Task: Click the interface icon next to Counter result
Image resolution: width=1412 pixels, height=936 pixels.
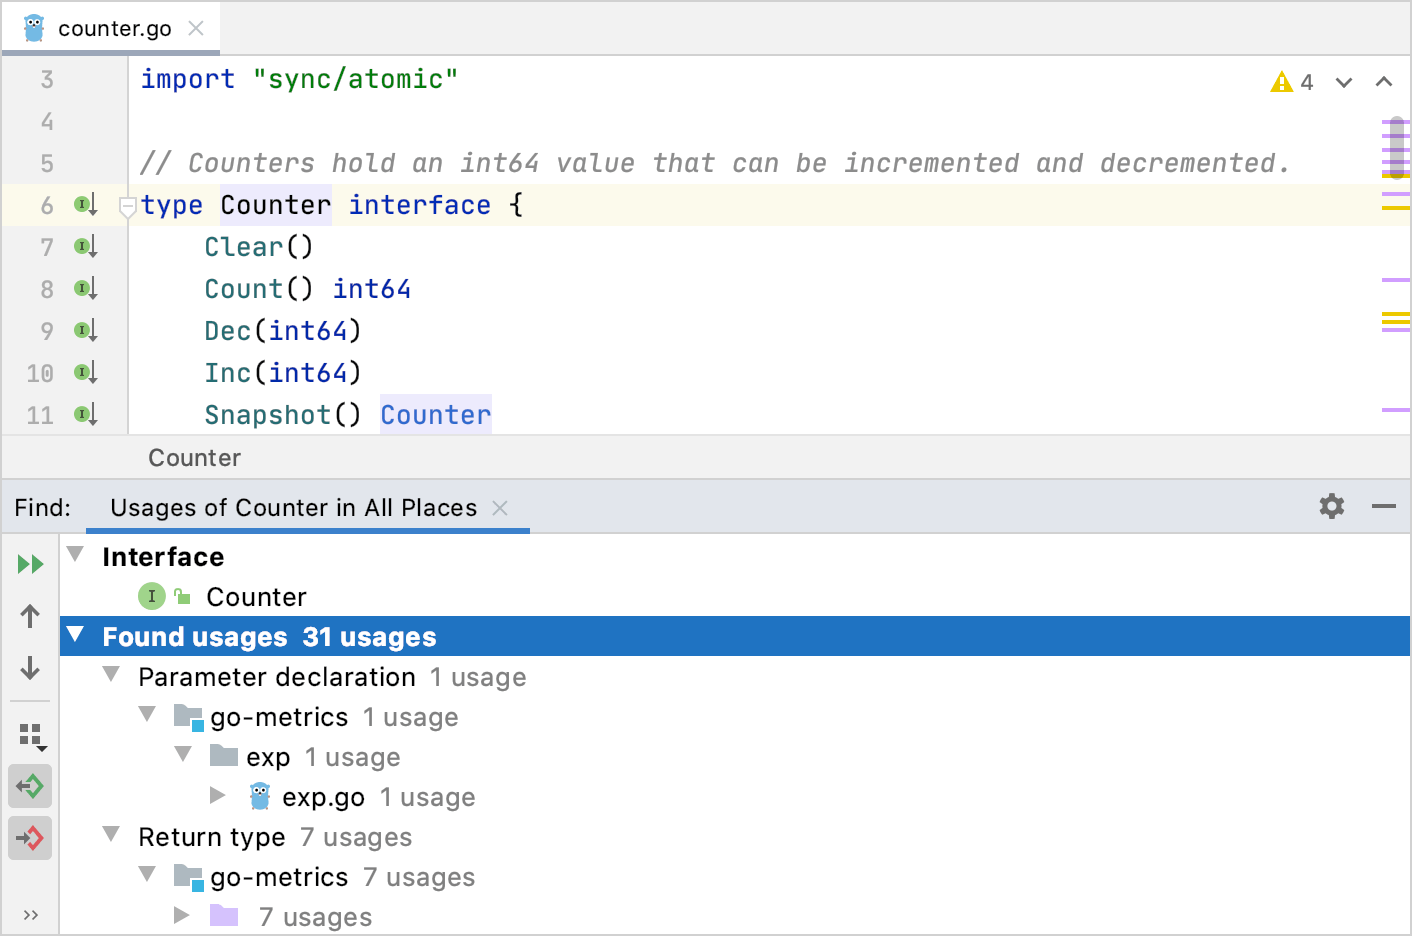Action: [x=151, y=596]
